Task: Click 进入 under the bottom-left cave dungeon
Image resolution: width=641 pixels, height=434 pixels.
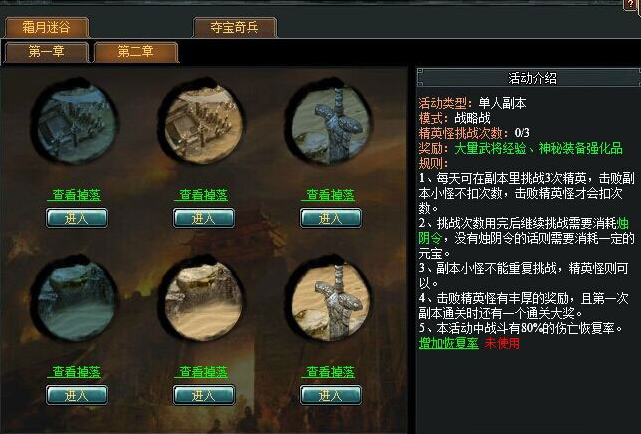Action: 76,395
